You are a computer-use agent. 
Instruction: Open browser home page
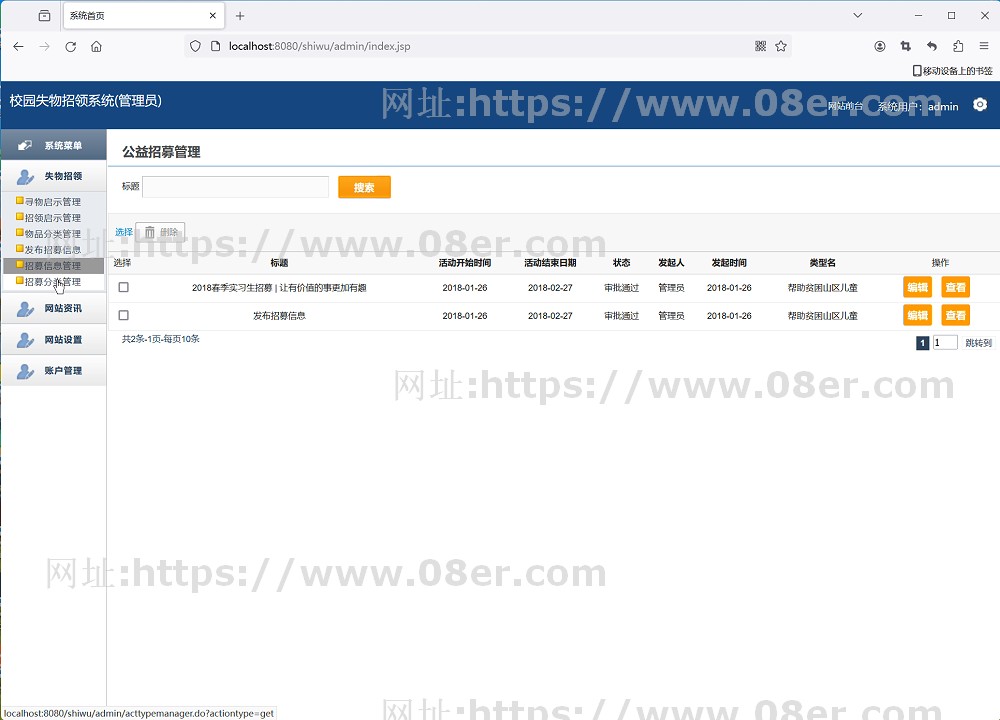96,46
